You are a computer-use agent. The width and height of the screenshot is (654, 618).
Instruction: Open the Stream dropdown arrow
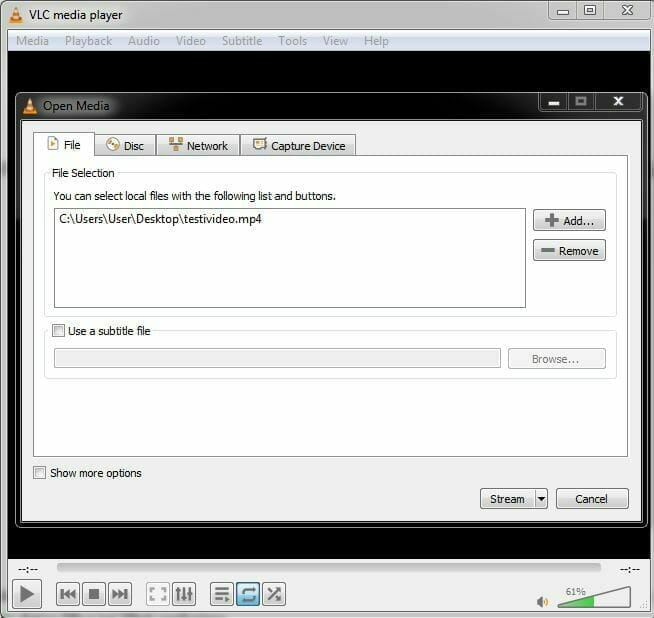click(x=541, y=499)
